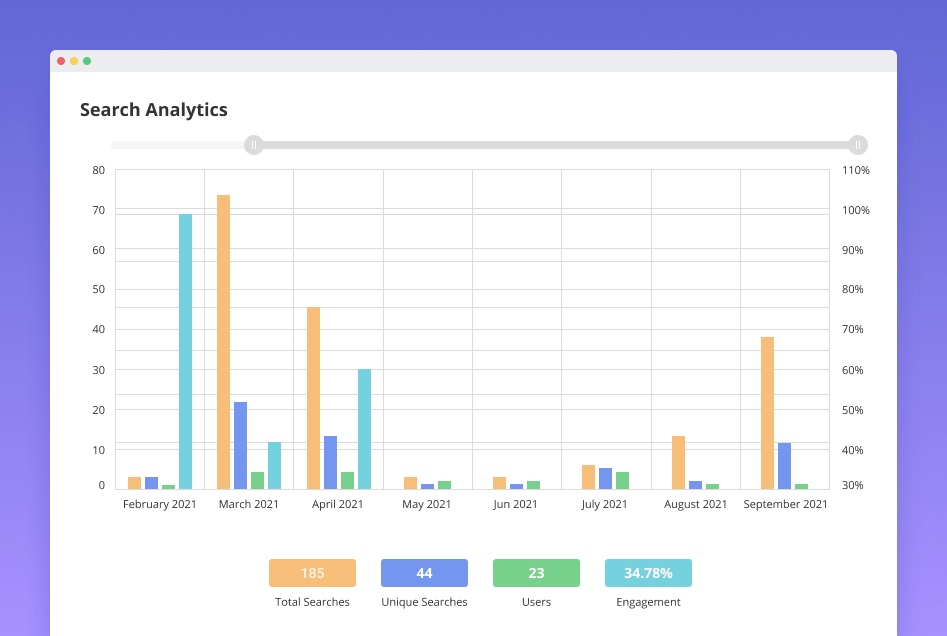Click the Search Analytics heading

tap(154, 110)
